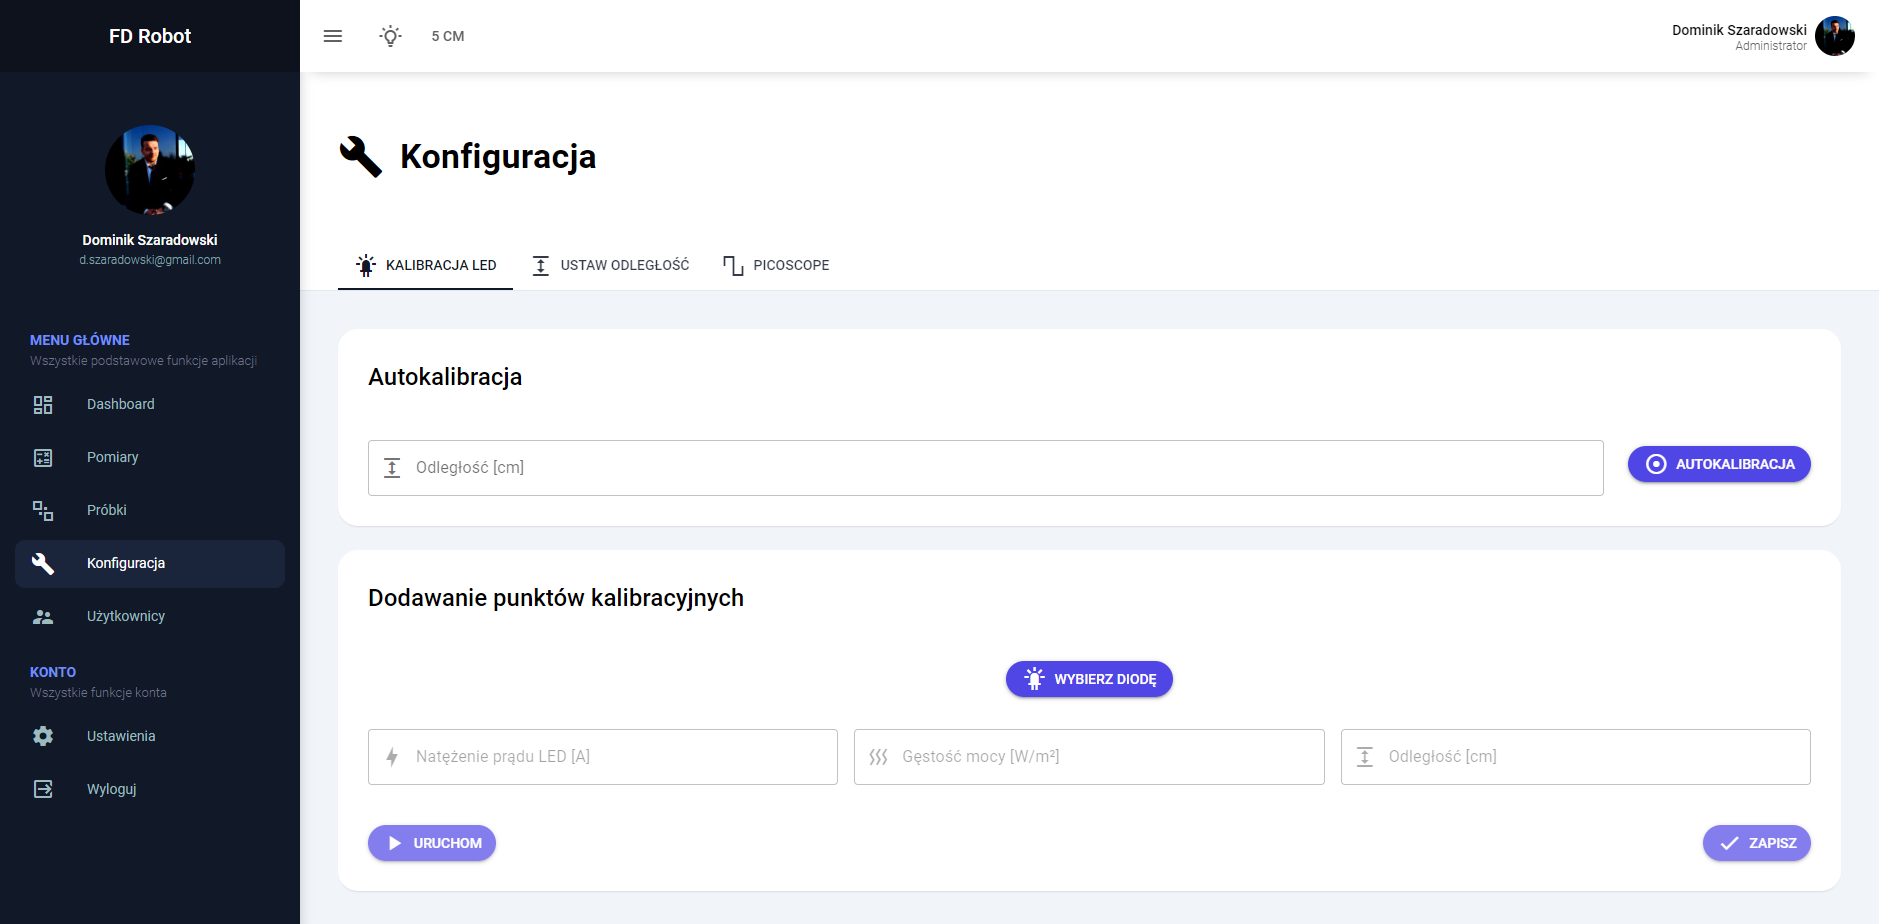Toggle the hamburger menu icon
Viewport: 1879px width, 924px height.
[x=333, y=36]
